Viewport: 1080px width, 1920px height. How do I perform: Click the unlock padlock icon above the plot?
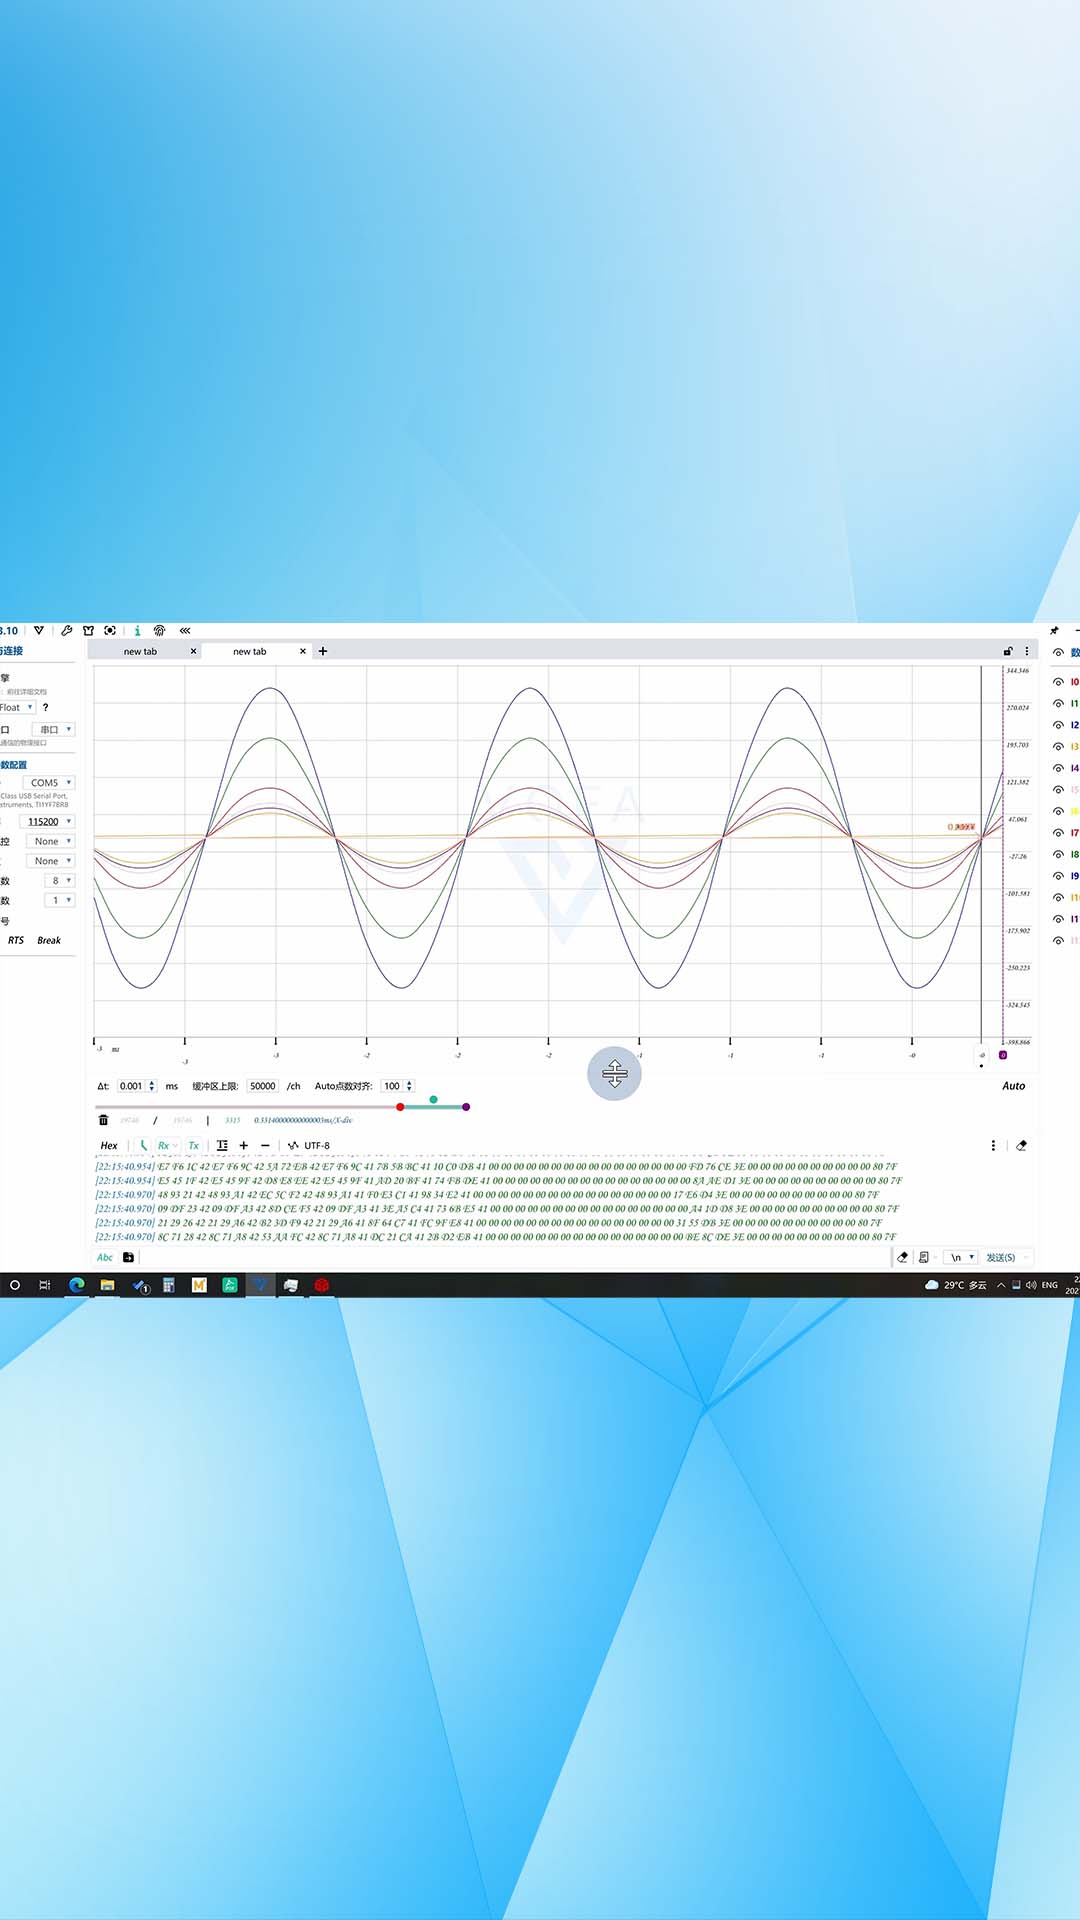point(1008,651)
